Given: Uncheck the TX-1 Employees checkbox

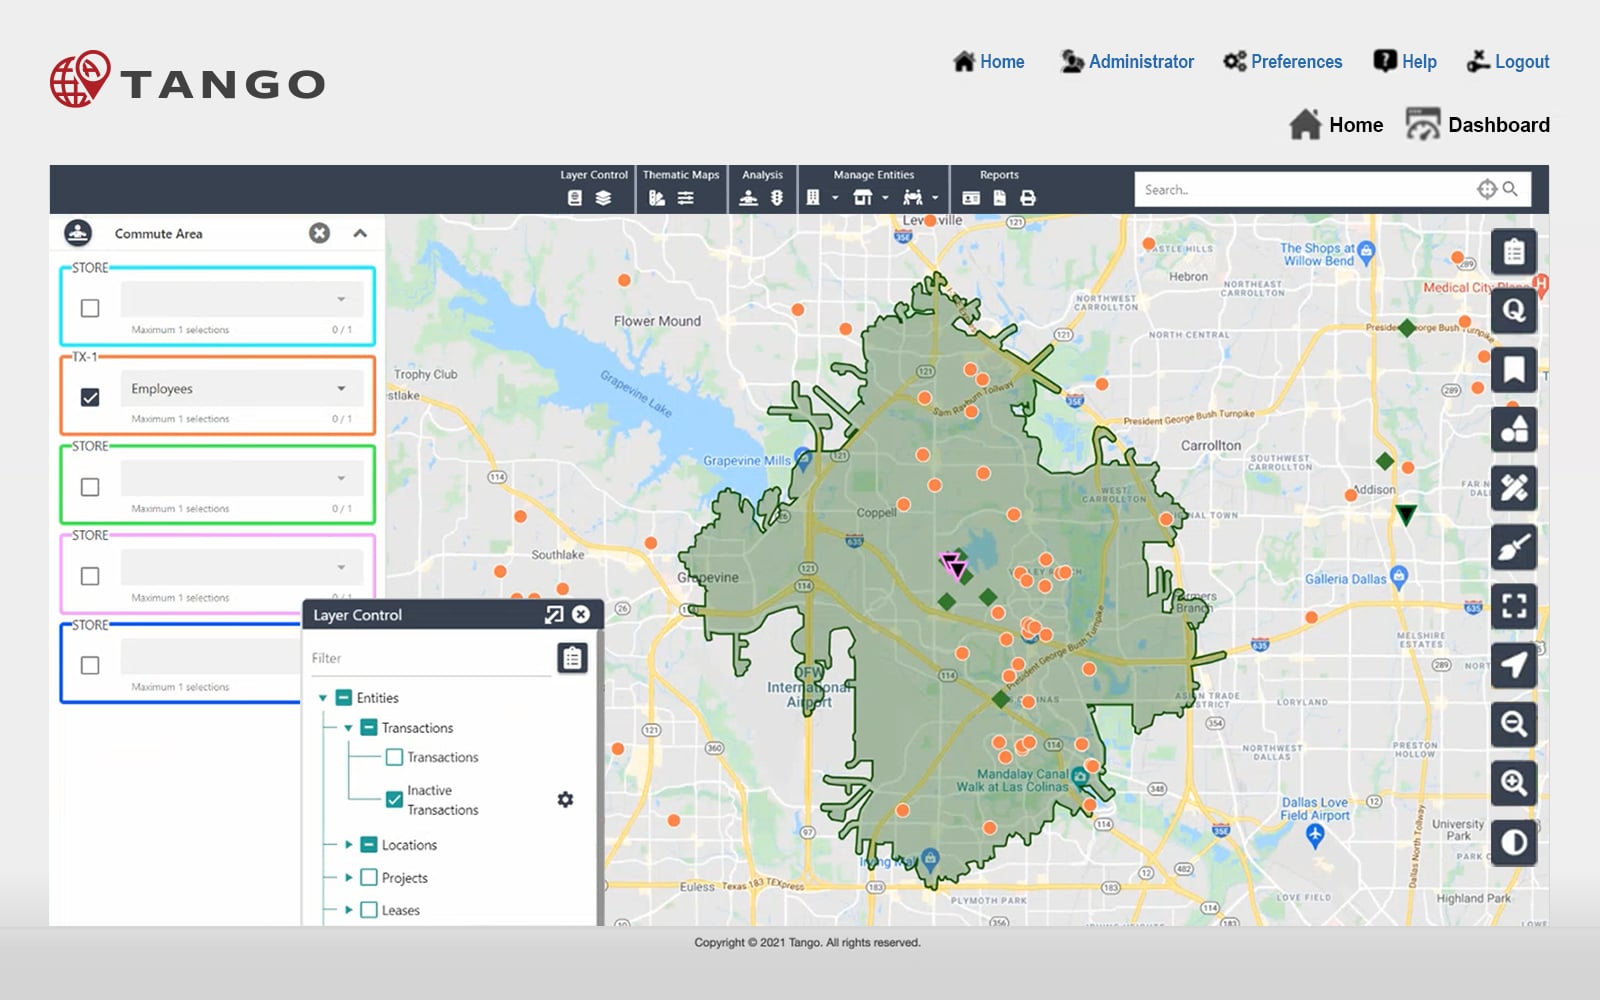Looking at the screenshot, I should pyautogui.click(x=90, y=397).
